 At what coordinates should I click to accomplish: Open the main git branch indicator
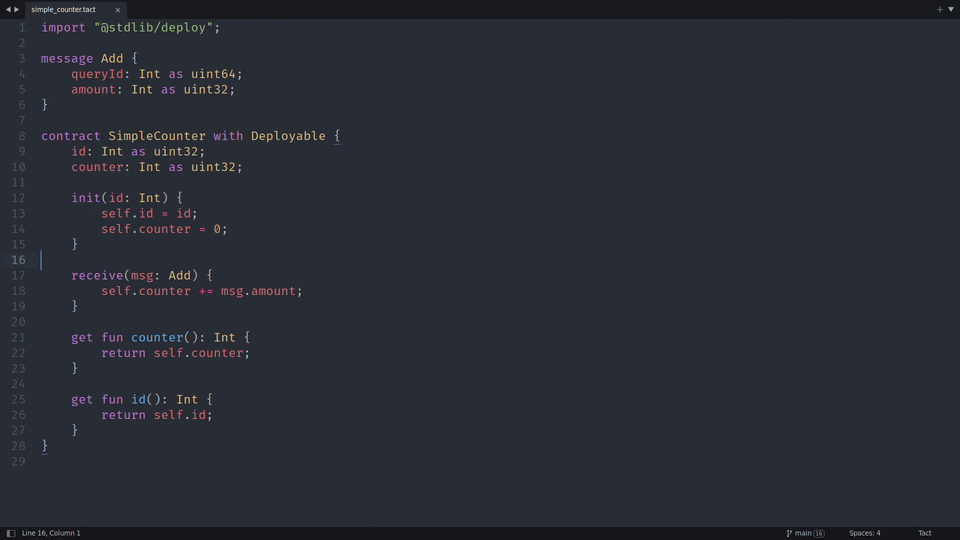tap(798, 533)
